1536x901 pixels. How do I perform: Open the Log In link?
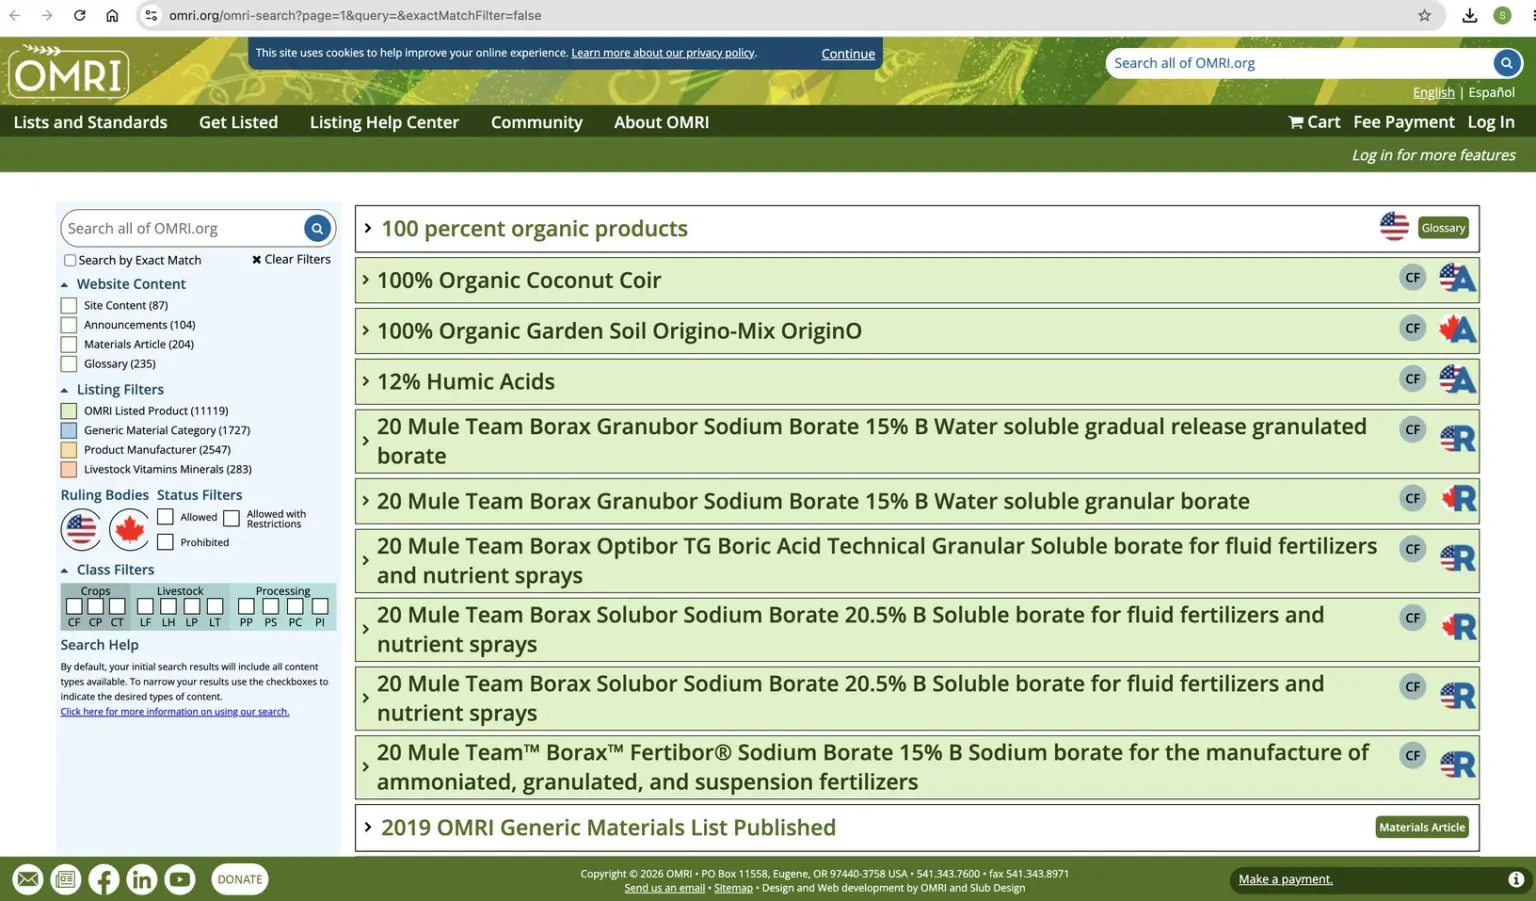(x=1491, y=122)
